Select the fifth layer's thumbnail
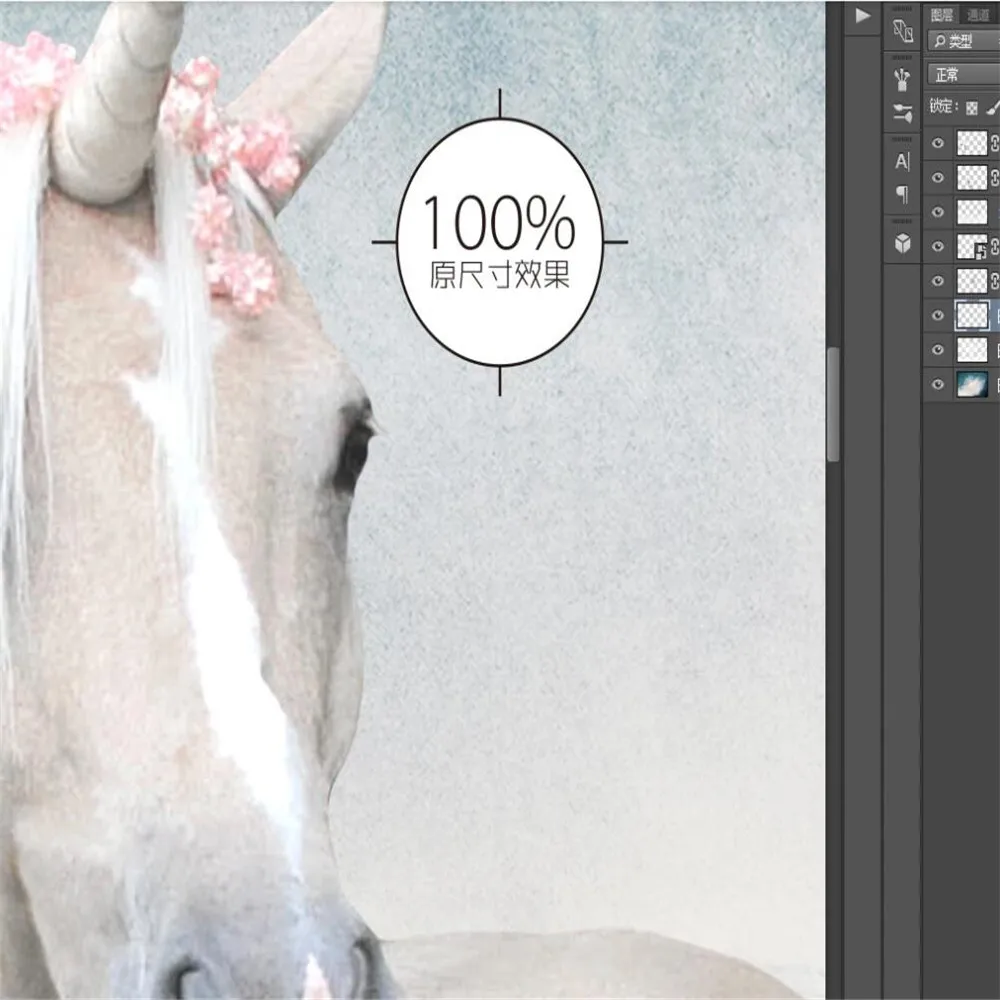Viewport: 1000px width, 1000px height. (972, 281)
